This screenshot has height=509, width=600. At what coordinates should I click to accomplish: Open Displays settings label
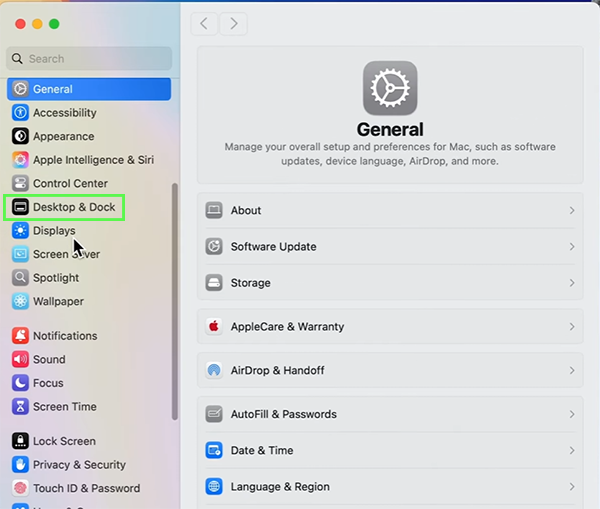pyautogui.click(x=54, y=231)
